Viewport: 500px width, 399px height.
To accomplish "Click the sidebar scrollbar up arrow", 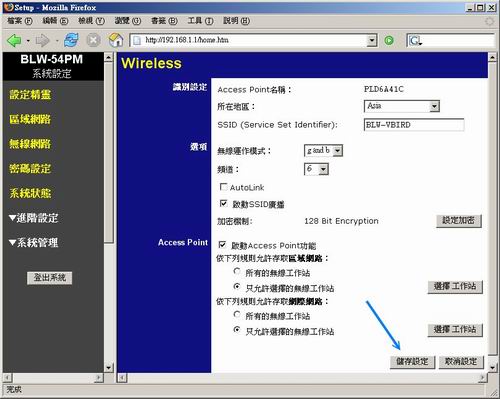I will tap(109, 57).
